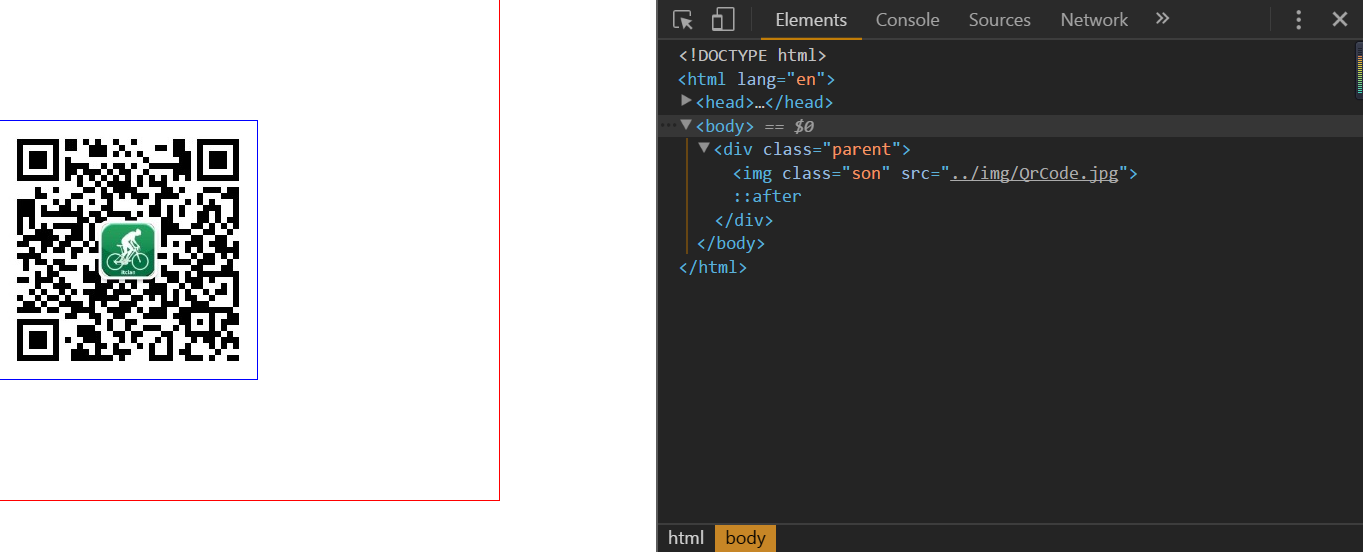Select the closing </body> tag row
The image size is (1363, 552).
pyautogui.click(x=730, y=243)
